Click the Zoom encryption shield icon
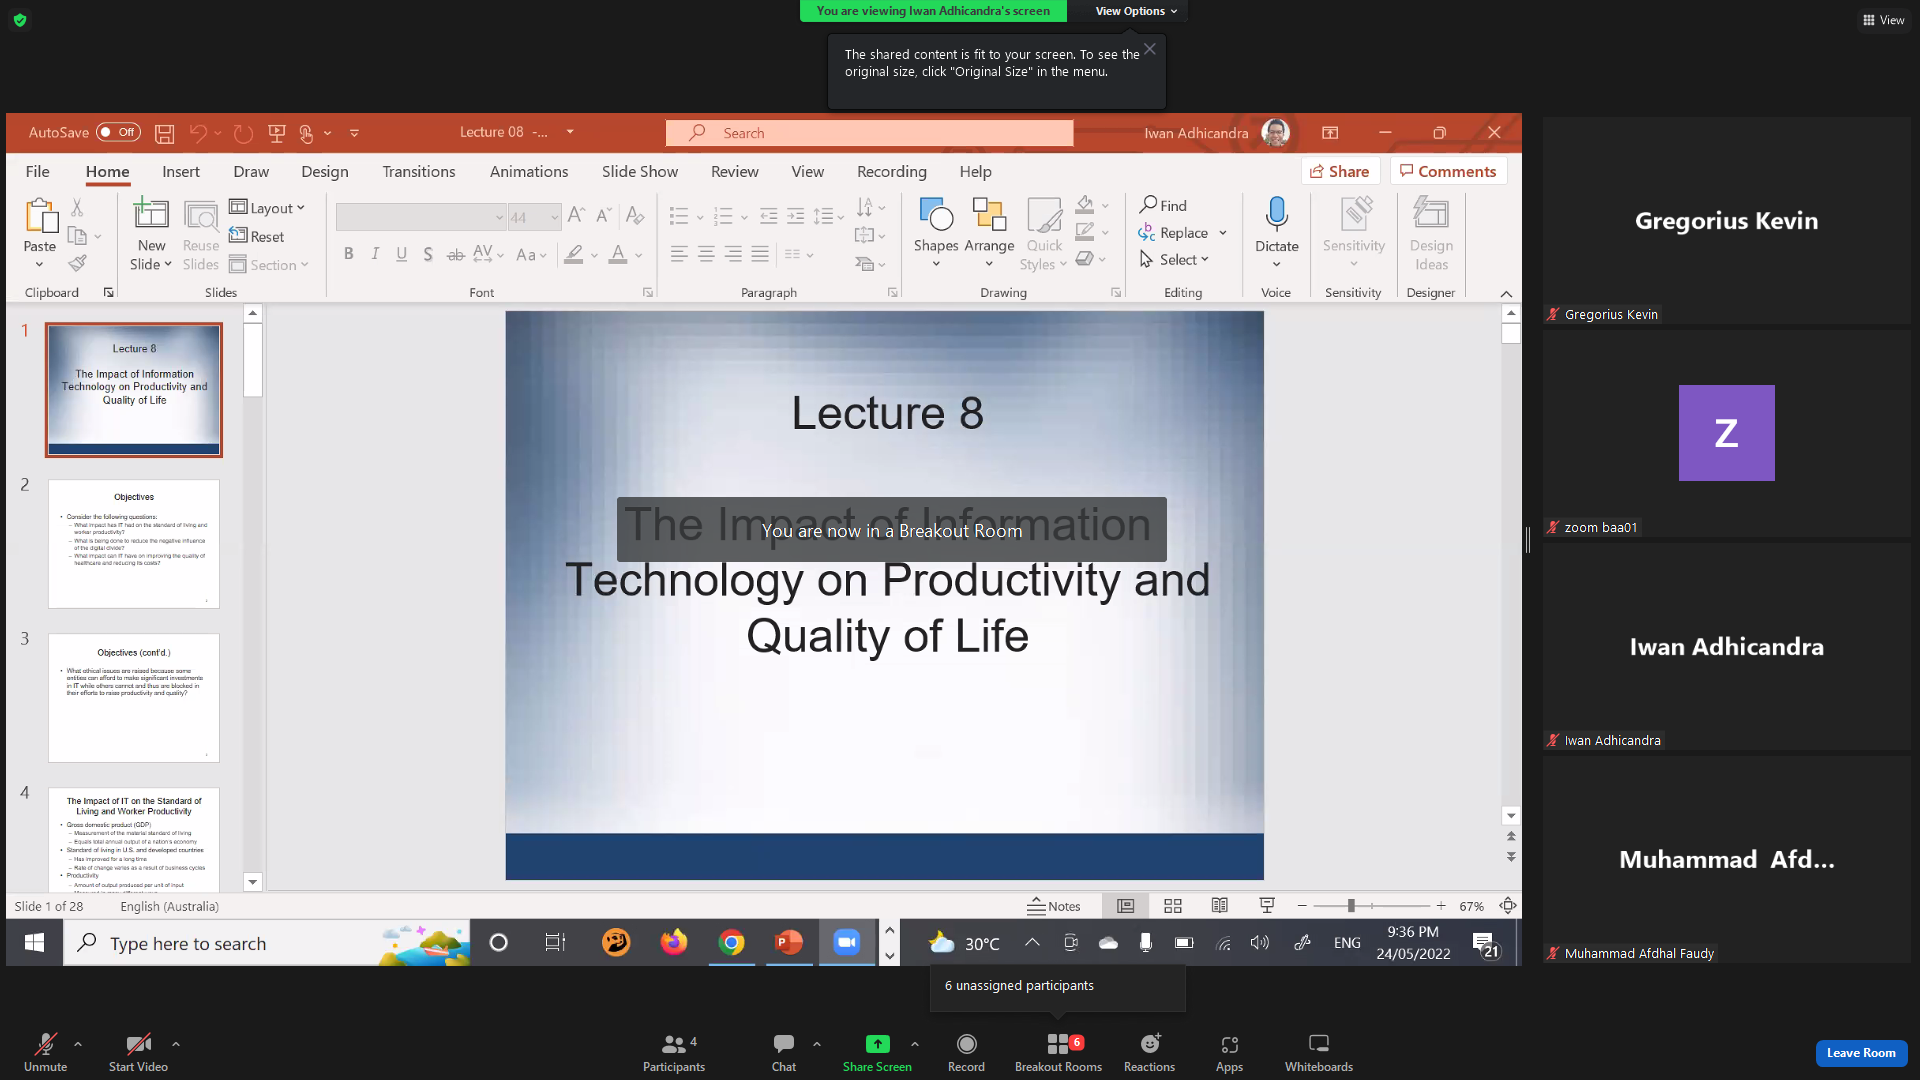Viewport: 1920px width, 1080px height. pos(20,20)
